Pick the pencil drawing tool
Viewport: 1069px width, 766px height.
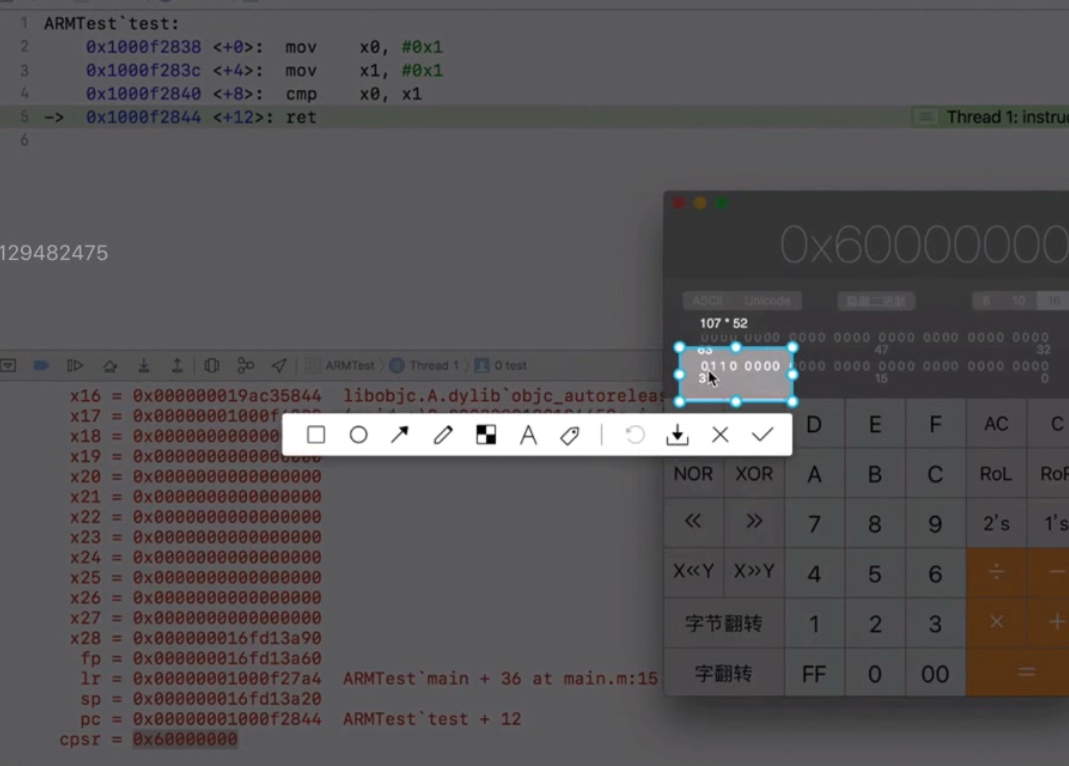[x=443, y=435]
